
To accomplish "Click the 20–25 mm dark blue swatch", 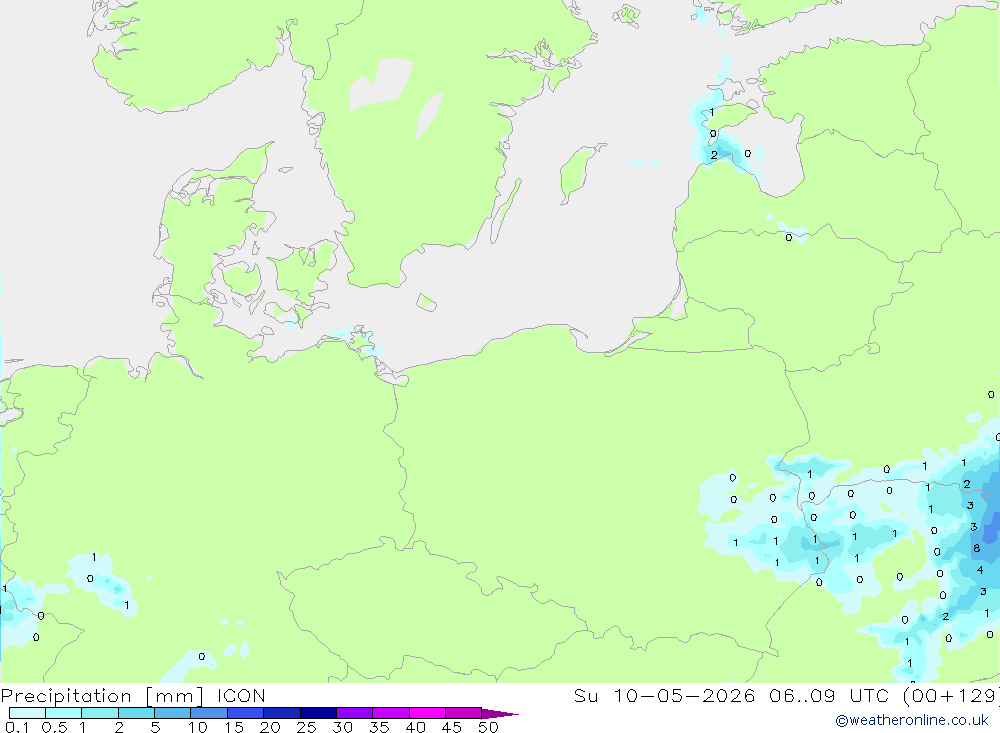I will 282,713.
